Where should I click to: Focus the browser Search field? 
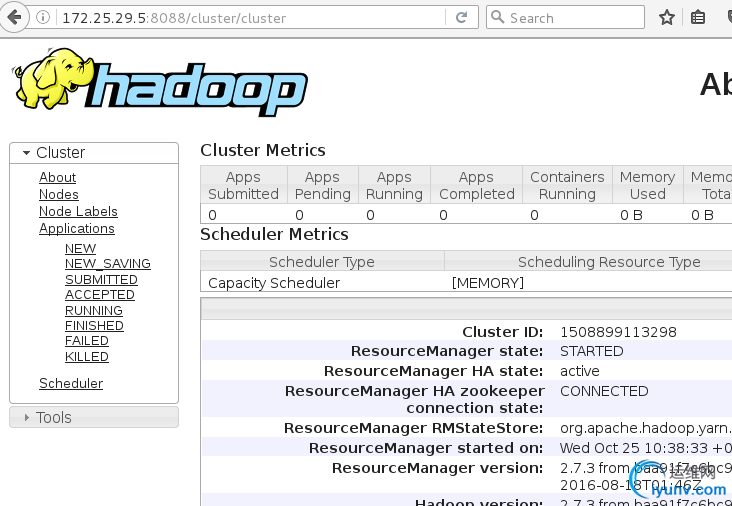pos(565,18)
